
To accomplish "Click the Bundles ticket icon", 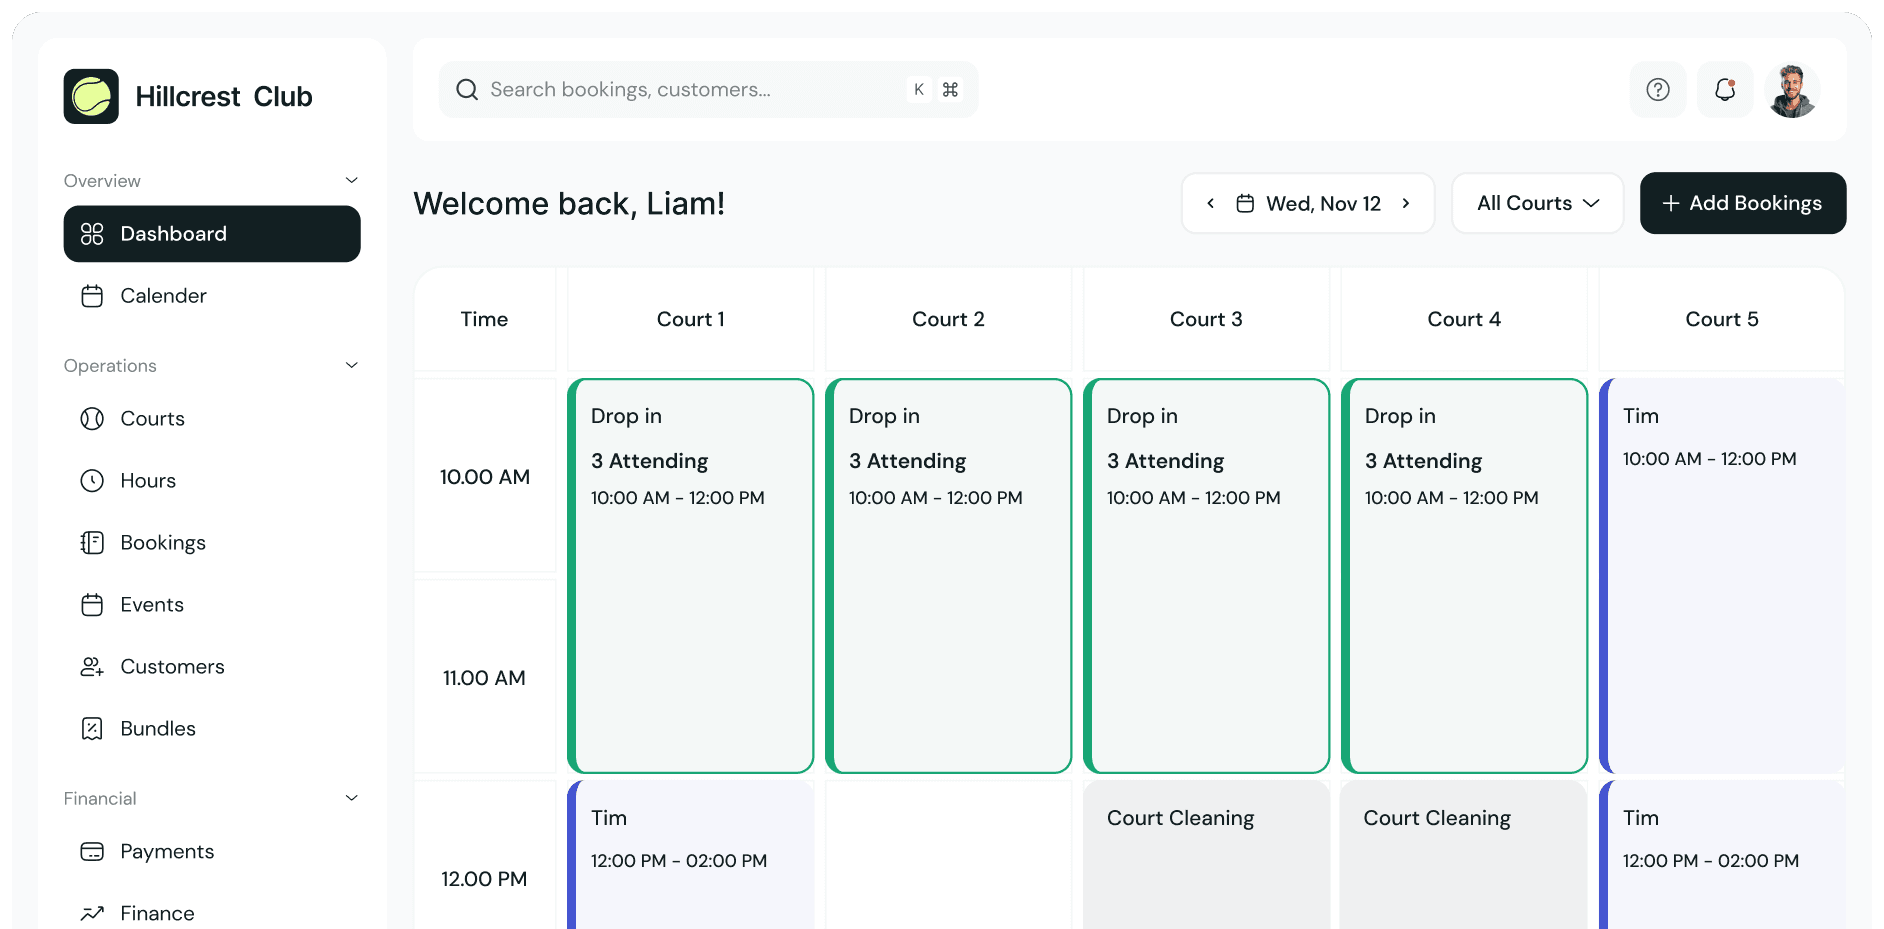I will (91, 728).
